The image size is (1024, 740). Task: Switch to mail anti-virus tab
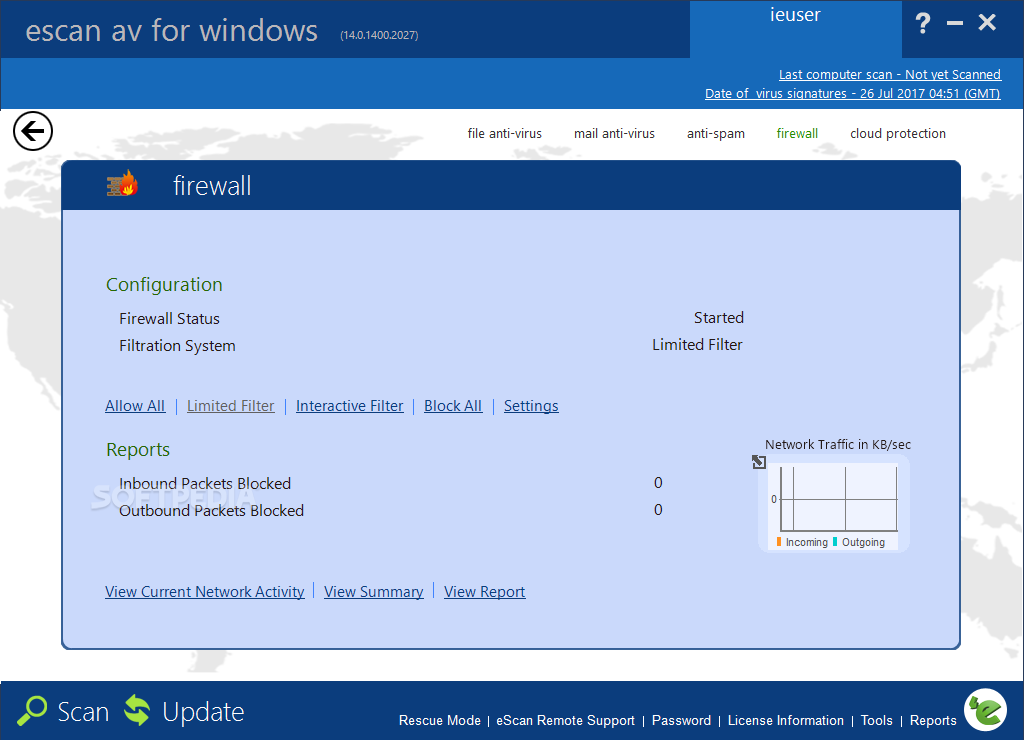click(x=614, y=133)
